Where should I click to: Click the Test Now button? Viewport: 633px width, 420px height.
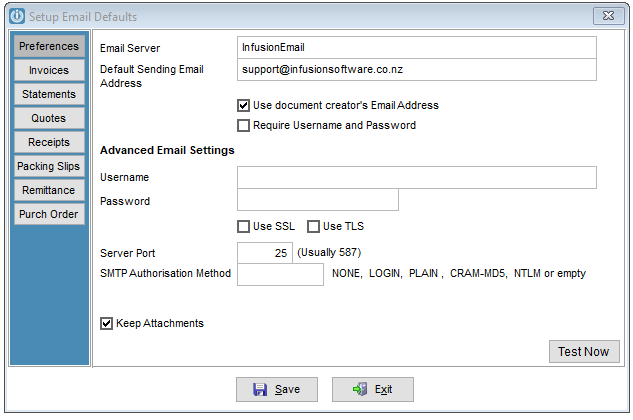pos(584,351)
